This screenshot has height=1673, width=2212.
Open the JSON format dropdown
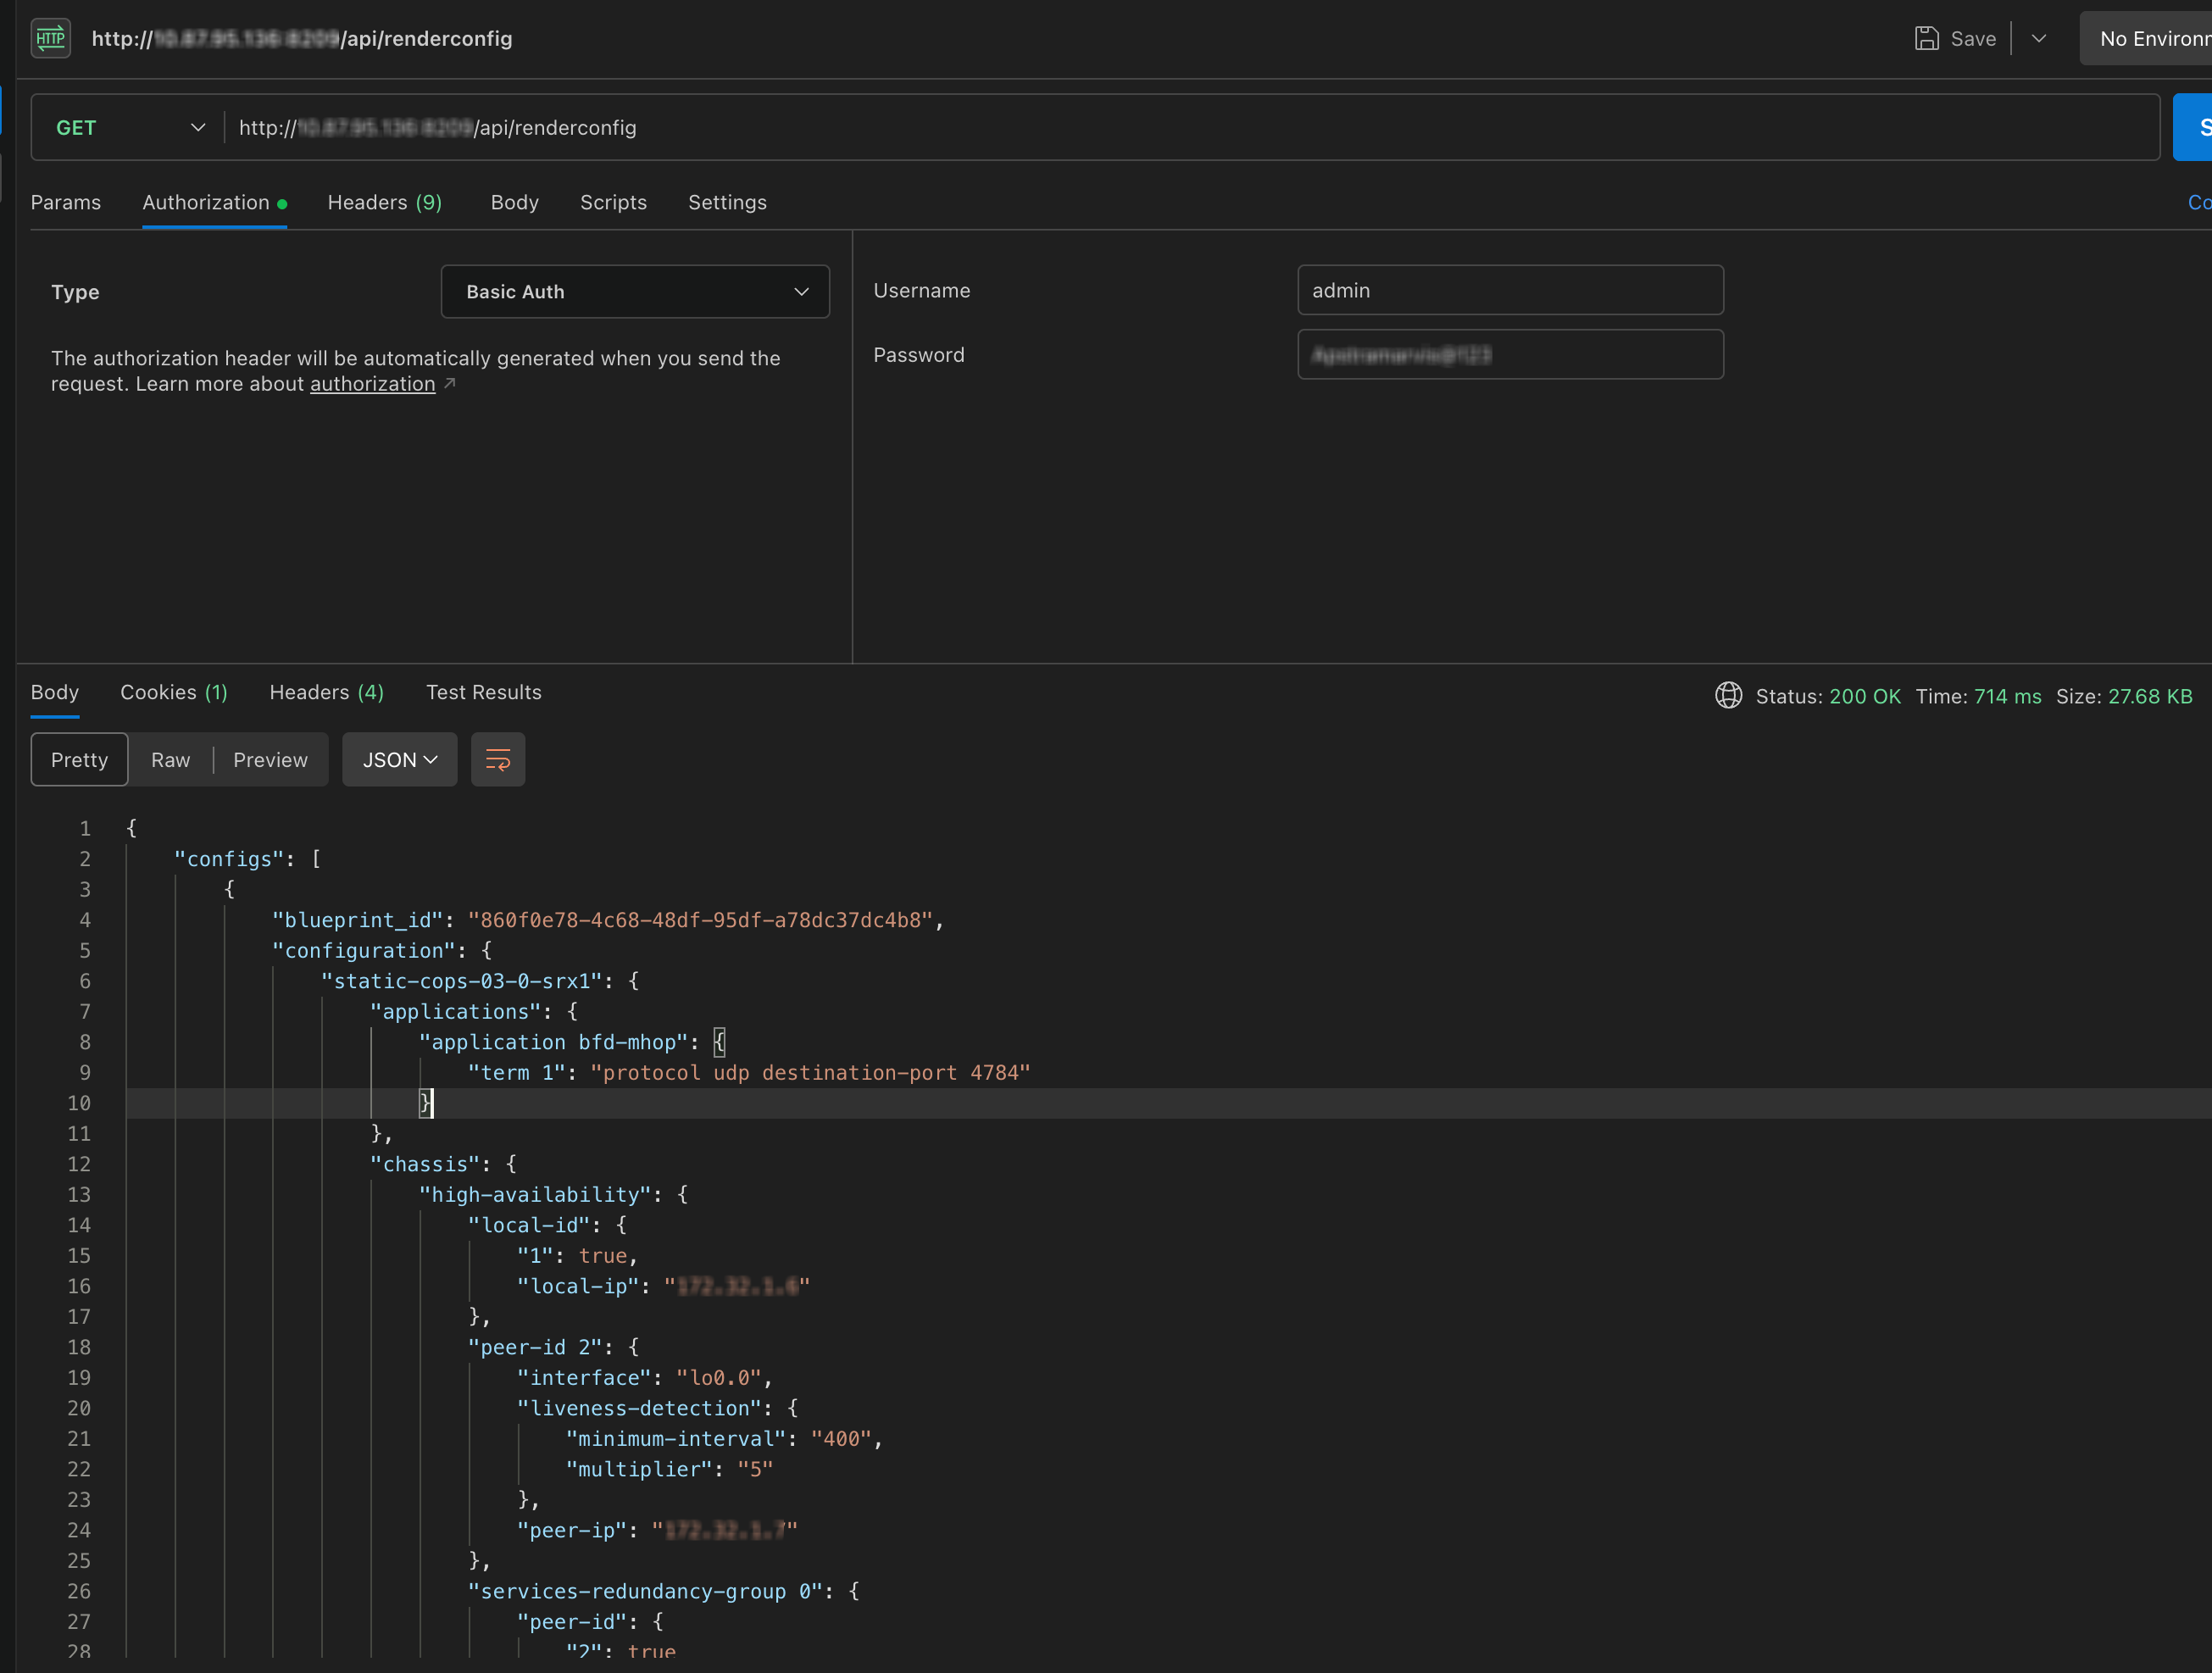(x=399, y=759)
